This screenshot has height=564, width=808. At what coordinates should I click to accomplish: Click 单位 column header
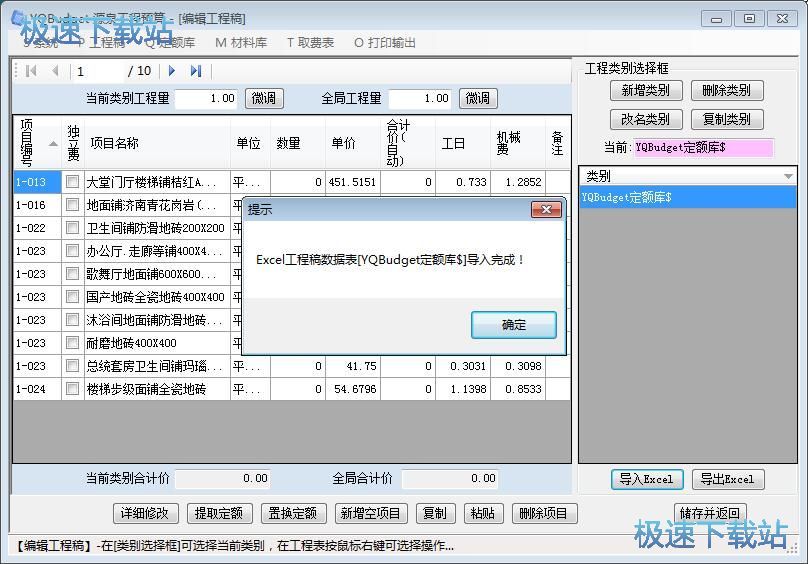pos(249,143)
